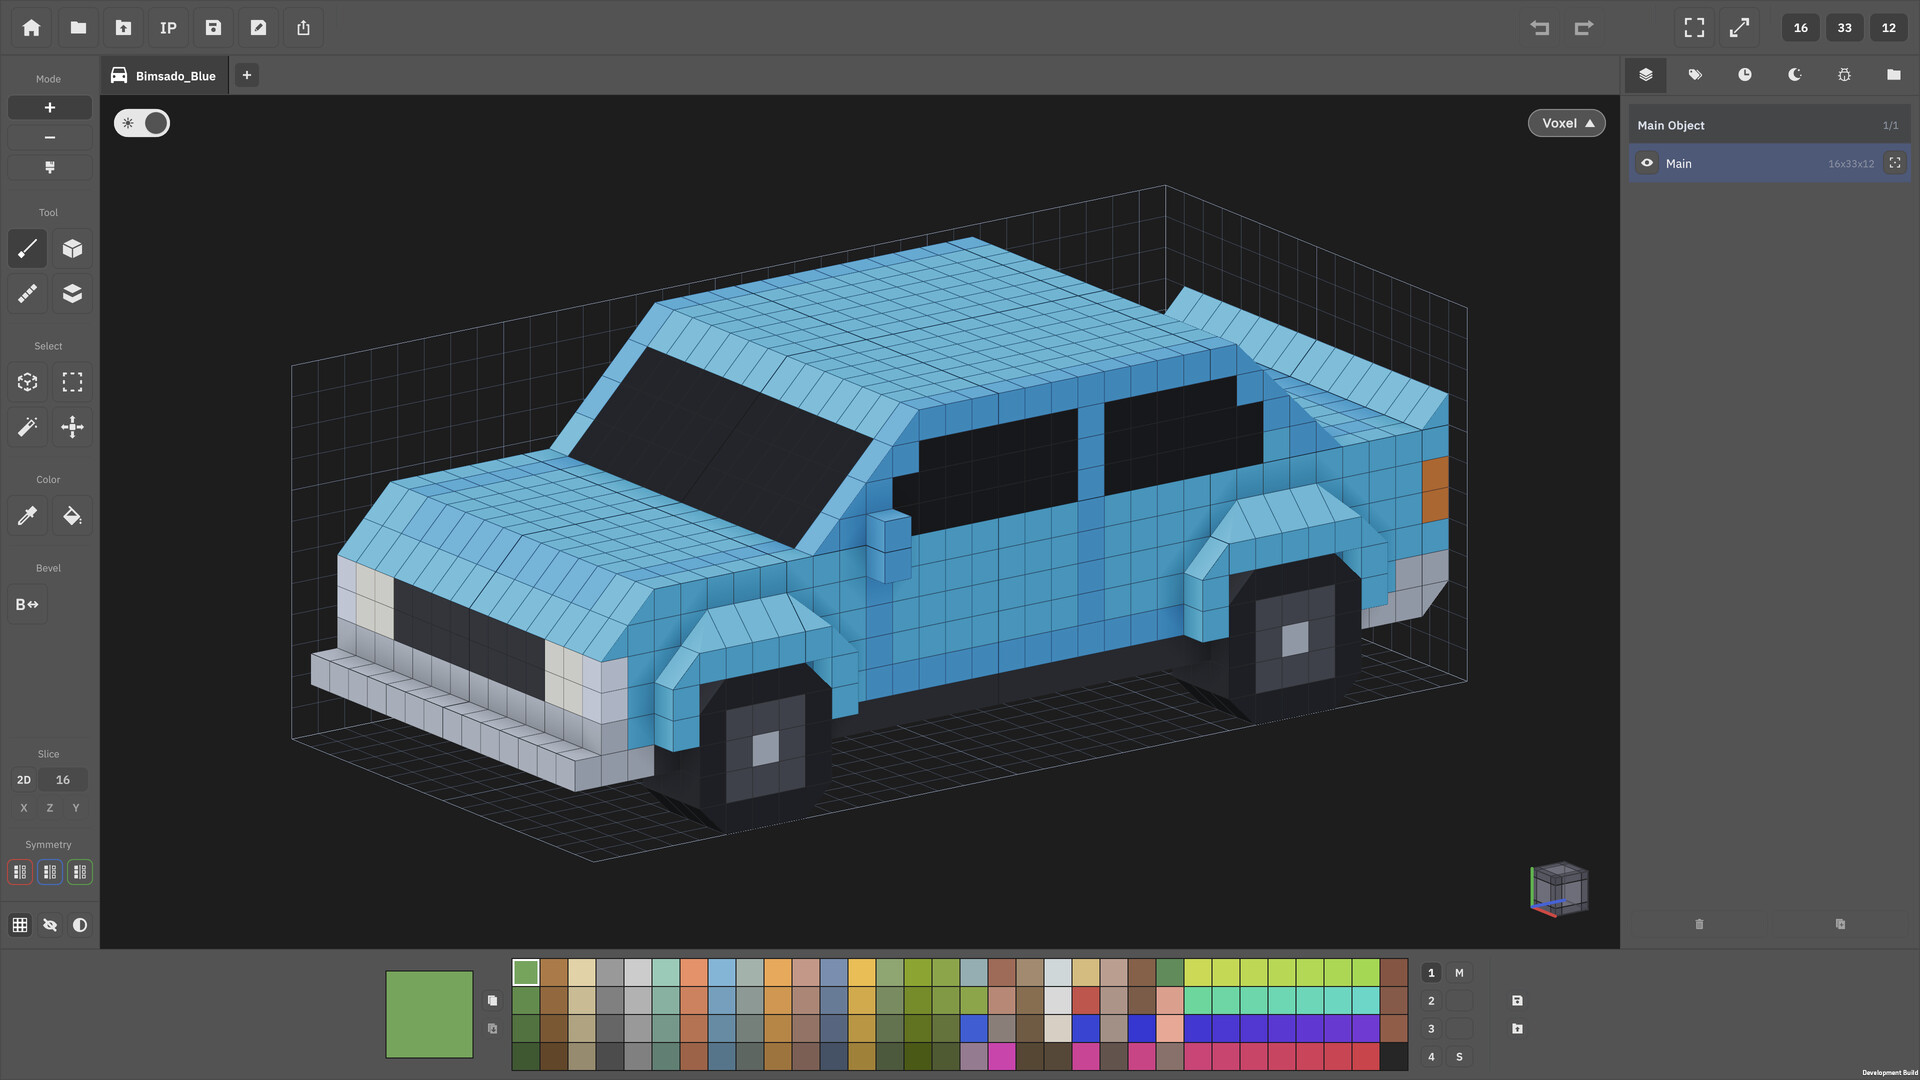Open the Bimsado_Blue document tab
This screenshot has width=1920, height=1080.
tap(164, 76)
